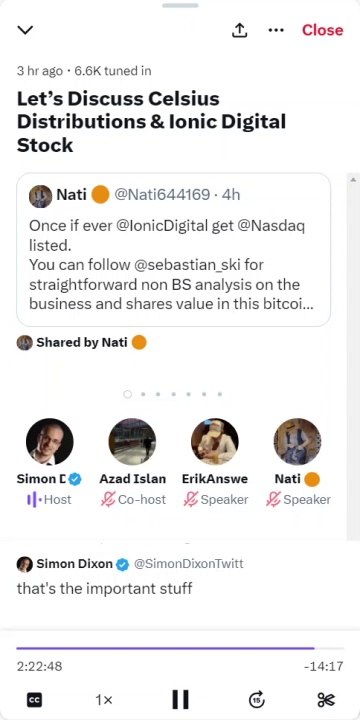The height and width of the screenshot is (720, 360).
Task: Go to the last carousel page dot
Action: click(220, 394)
